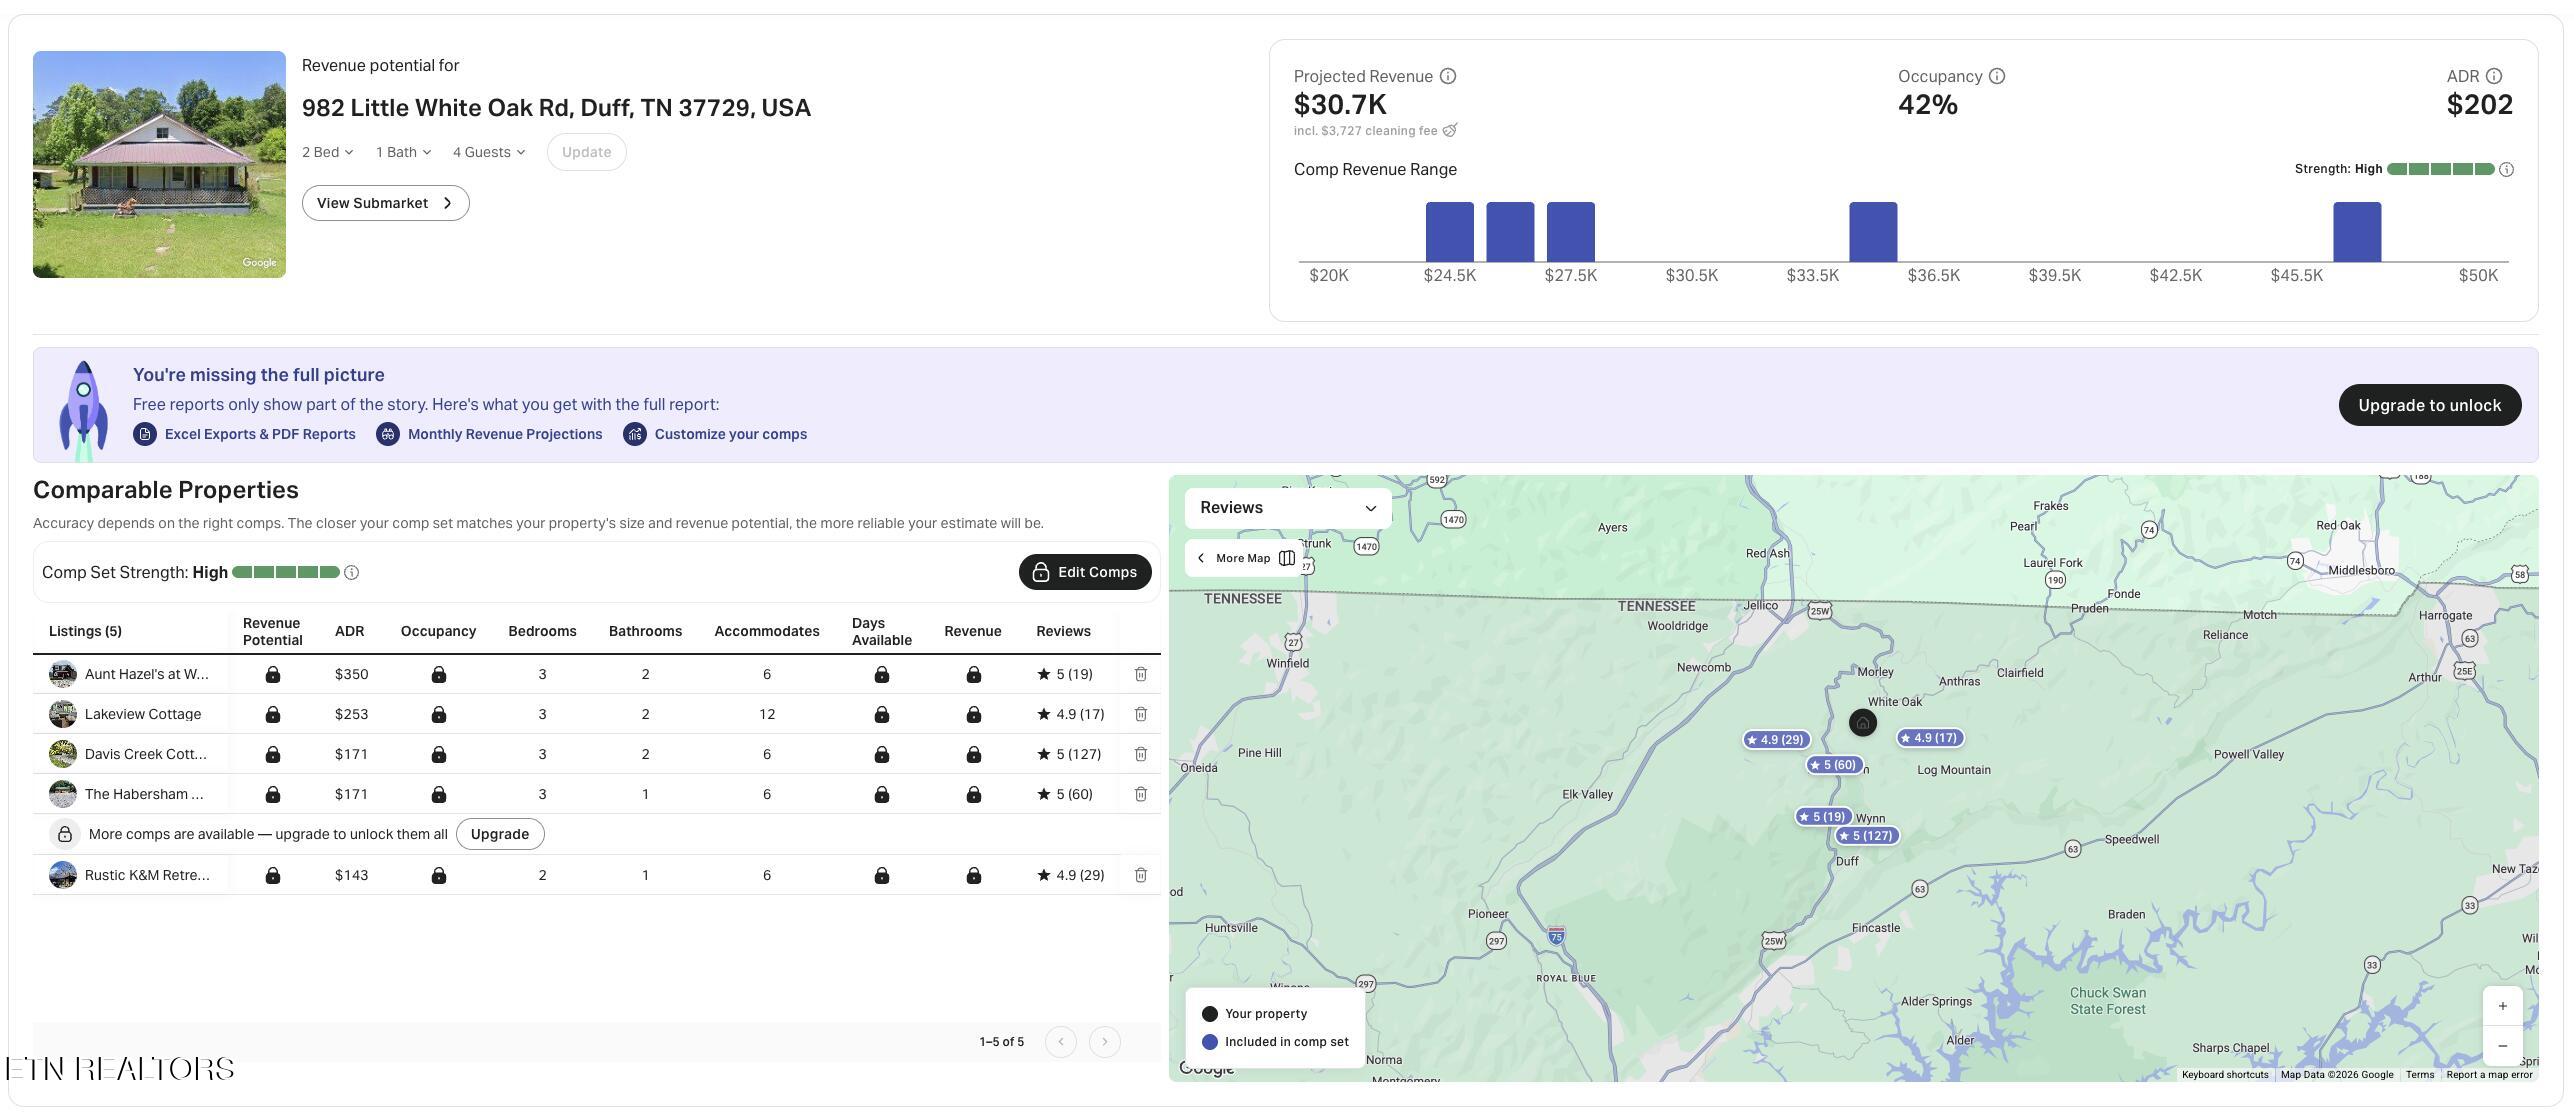
Task: Click the property street view thumbnail
Action: 159,164
